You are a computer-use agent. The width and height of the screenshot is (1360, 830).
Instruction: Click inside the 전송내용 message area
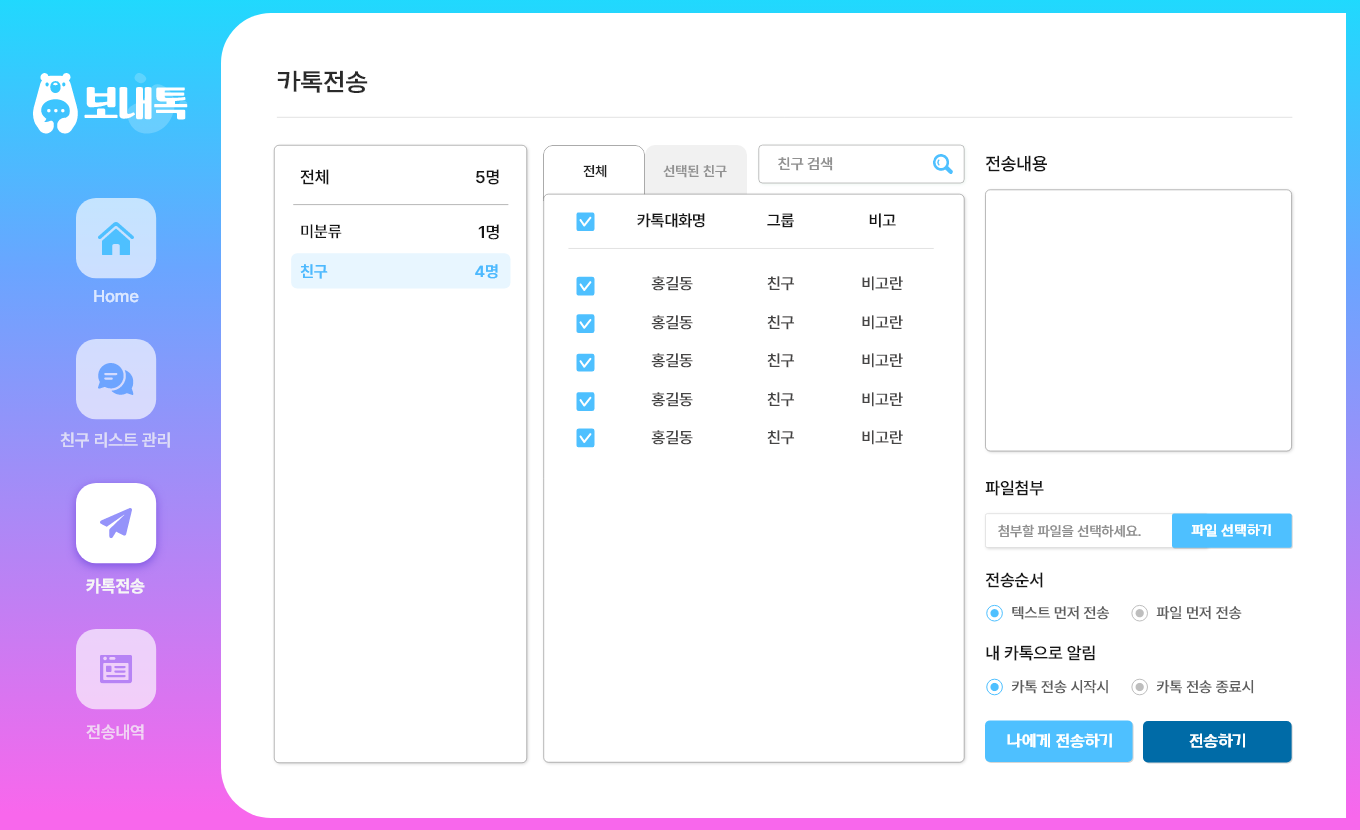(1138, 320)
